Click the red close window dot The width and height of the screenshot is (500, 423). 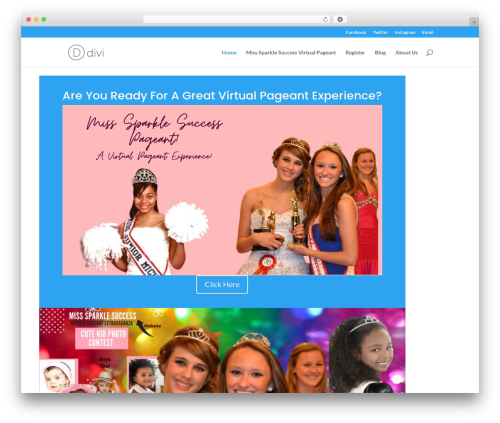[29, 19]
